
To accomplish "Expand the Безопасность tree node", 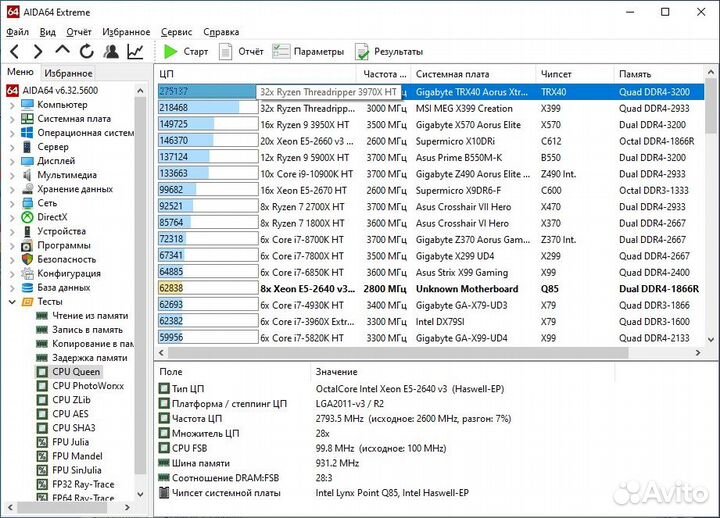I will pyautogui.click(x=12, y=260).
